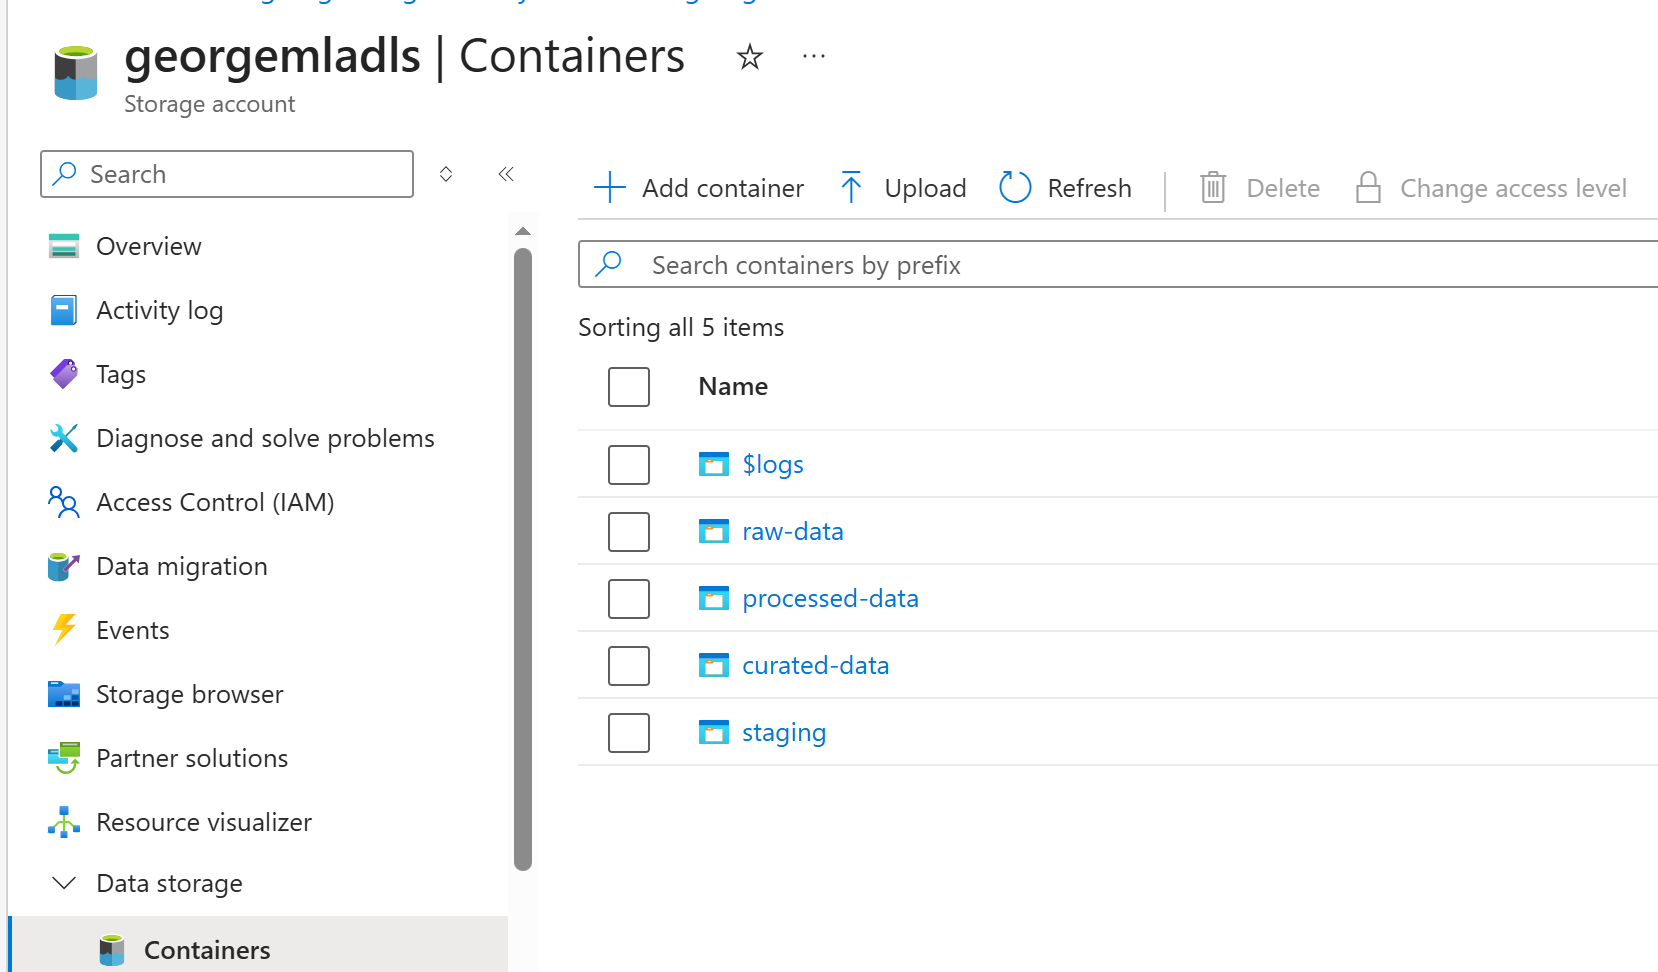
Task: Click the Activity log icon
Action: click(x=64, y=310)
